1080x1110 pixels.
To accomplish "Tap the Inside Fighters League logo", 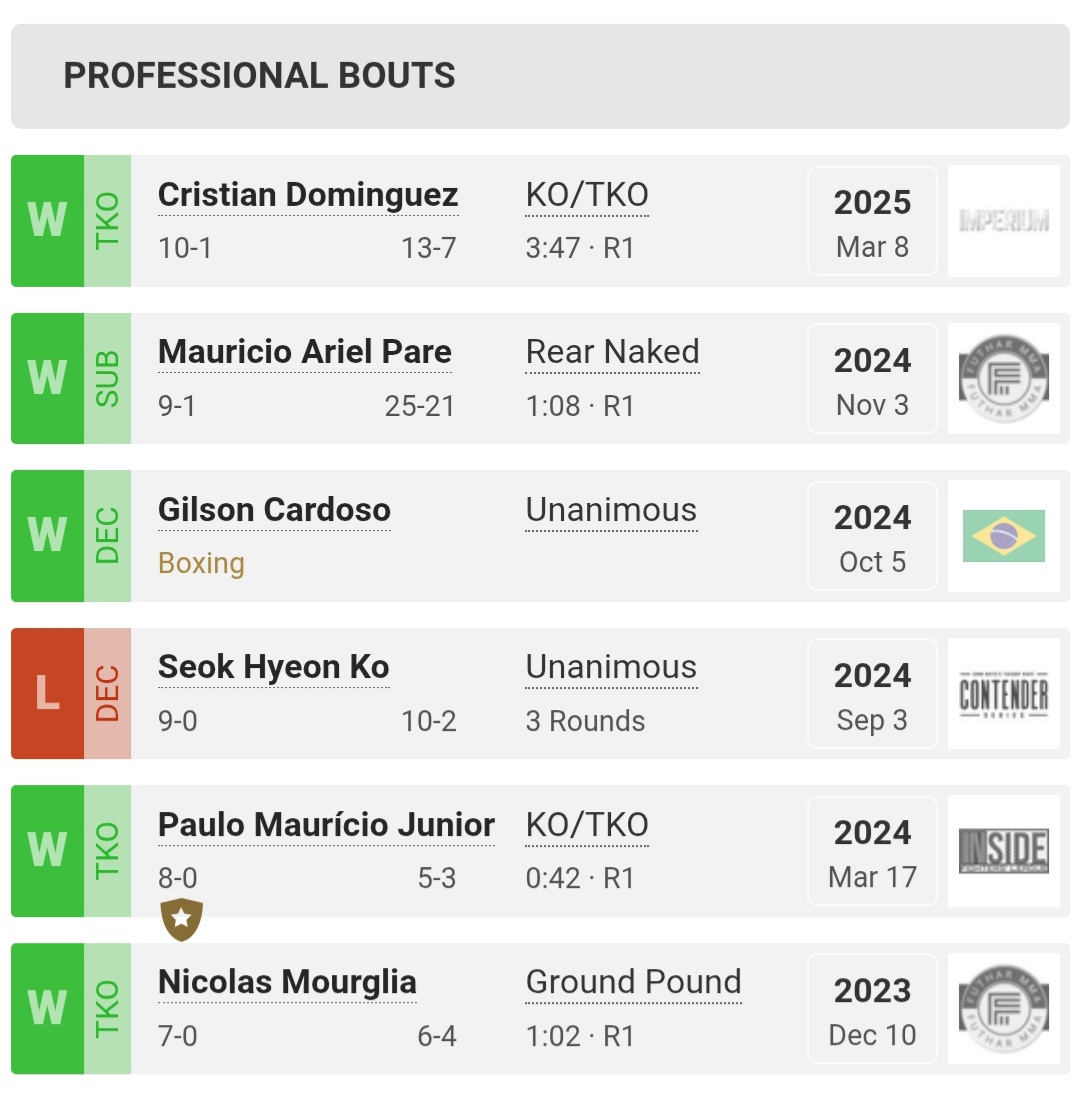I will click(1003, 851).
